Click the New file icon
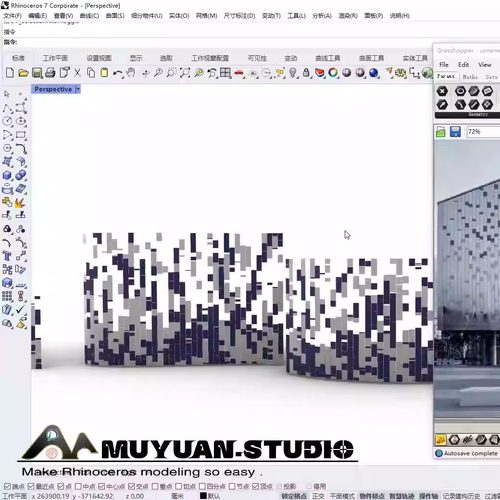 click(10, 73)
